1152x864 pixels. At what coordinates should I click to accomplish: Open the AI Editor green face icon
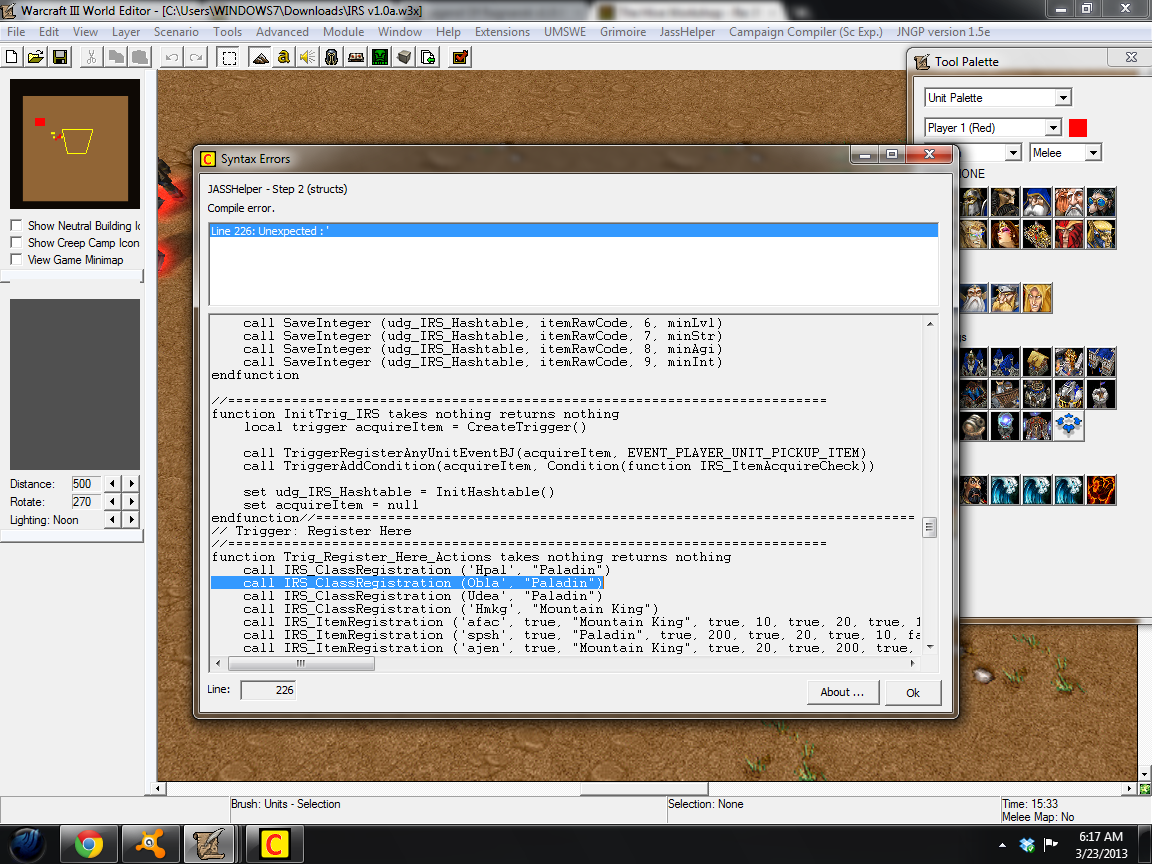pos(380,57)
